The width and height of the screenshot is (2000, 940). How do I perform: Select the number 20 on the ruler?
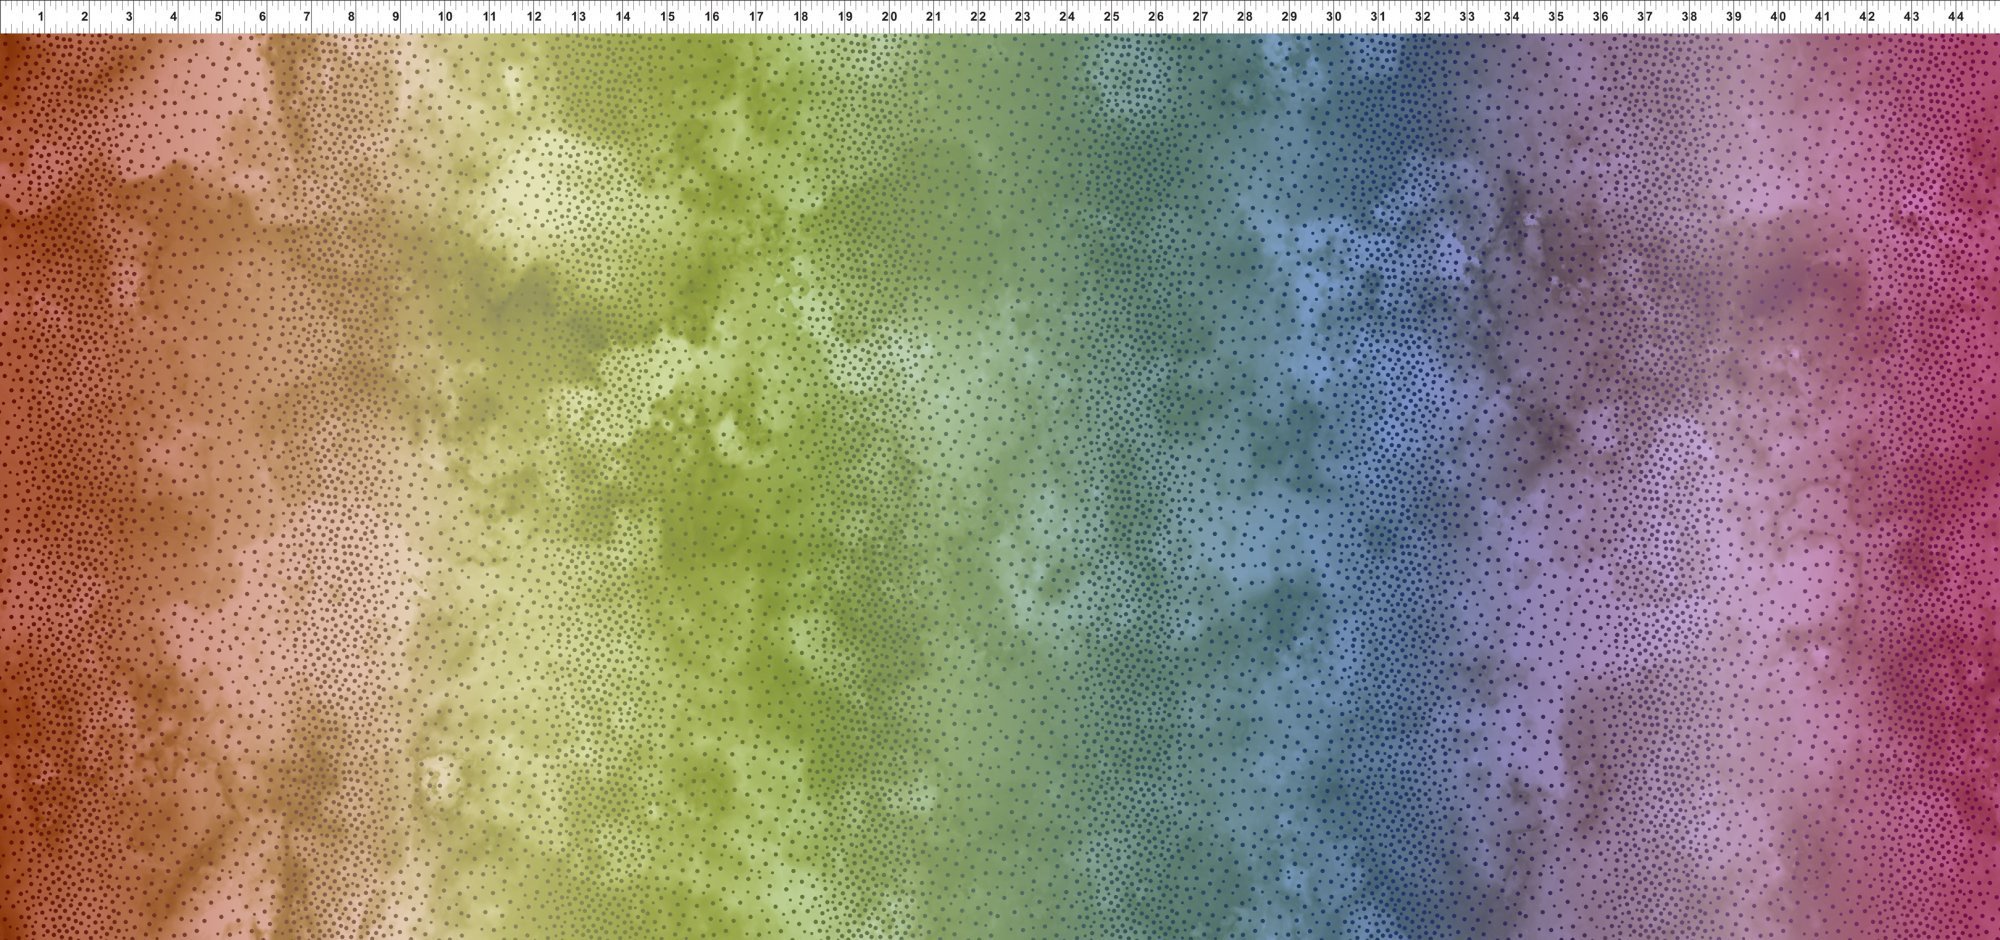tap(889, 17)
